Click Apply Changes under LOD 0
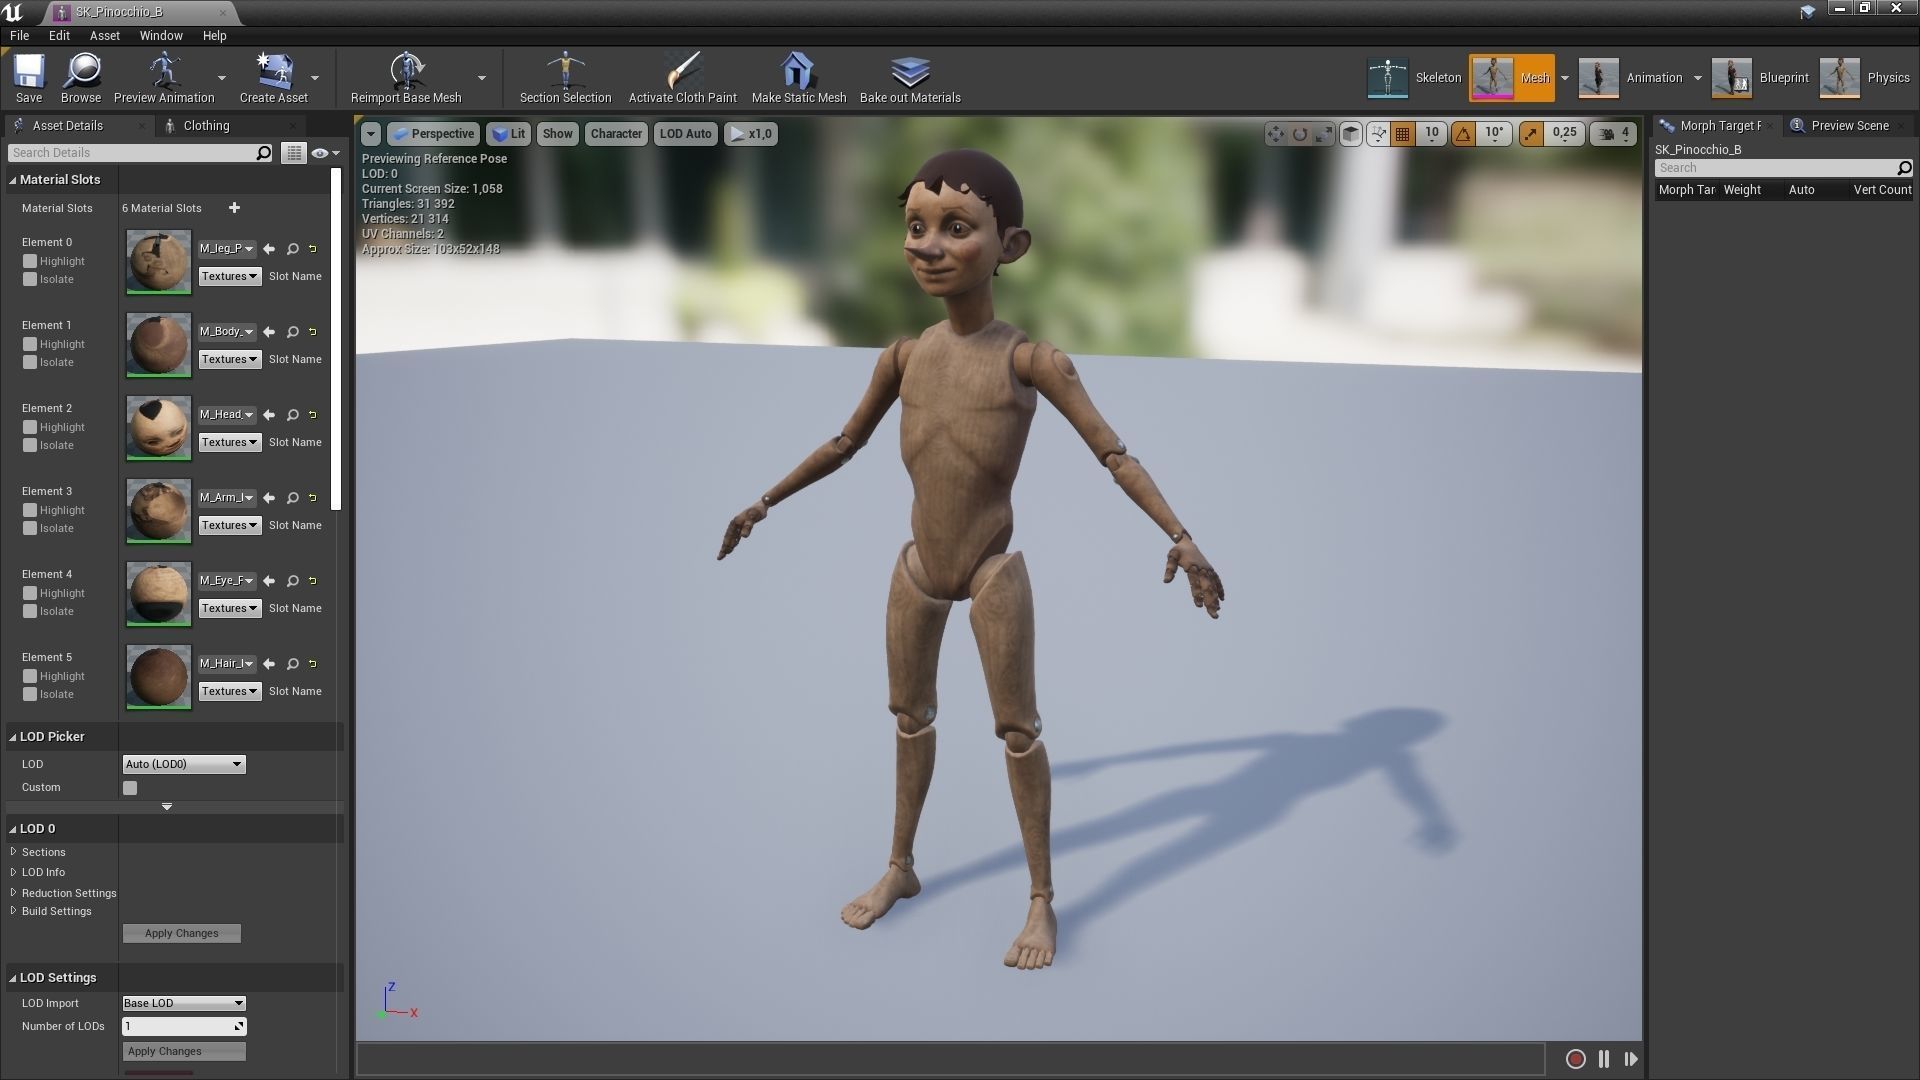This screenshot has height=1080, width=1920. (181, 933)
